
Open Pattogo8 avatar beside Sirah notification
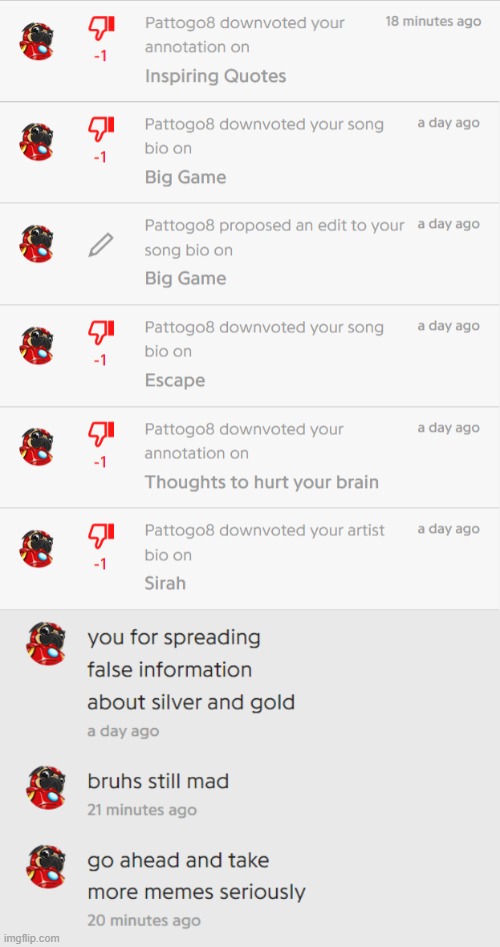[x=37, y=549]
